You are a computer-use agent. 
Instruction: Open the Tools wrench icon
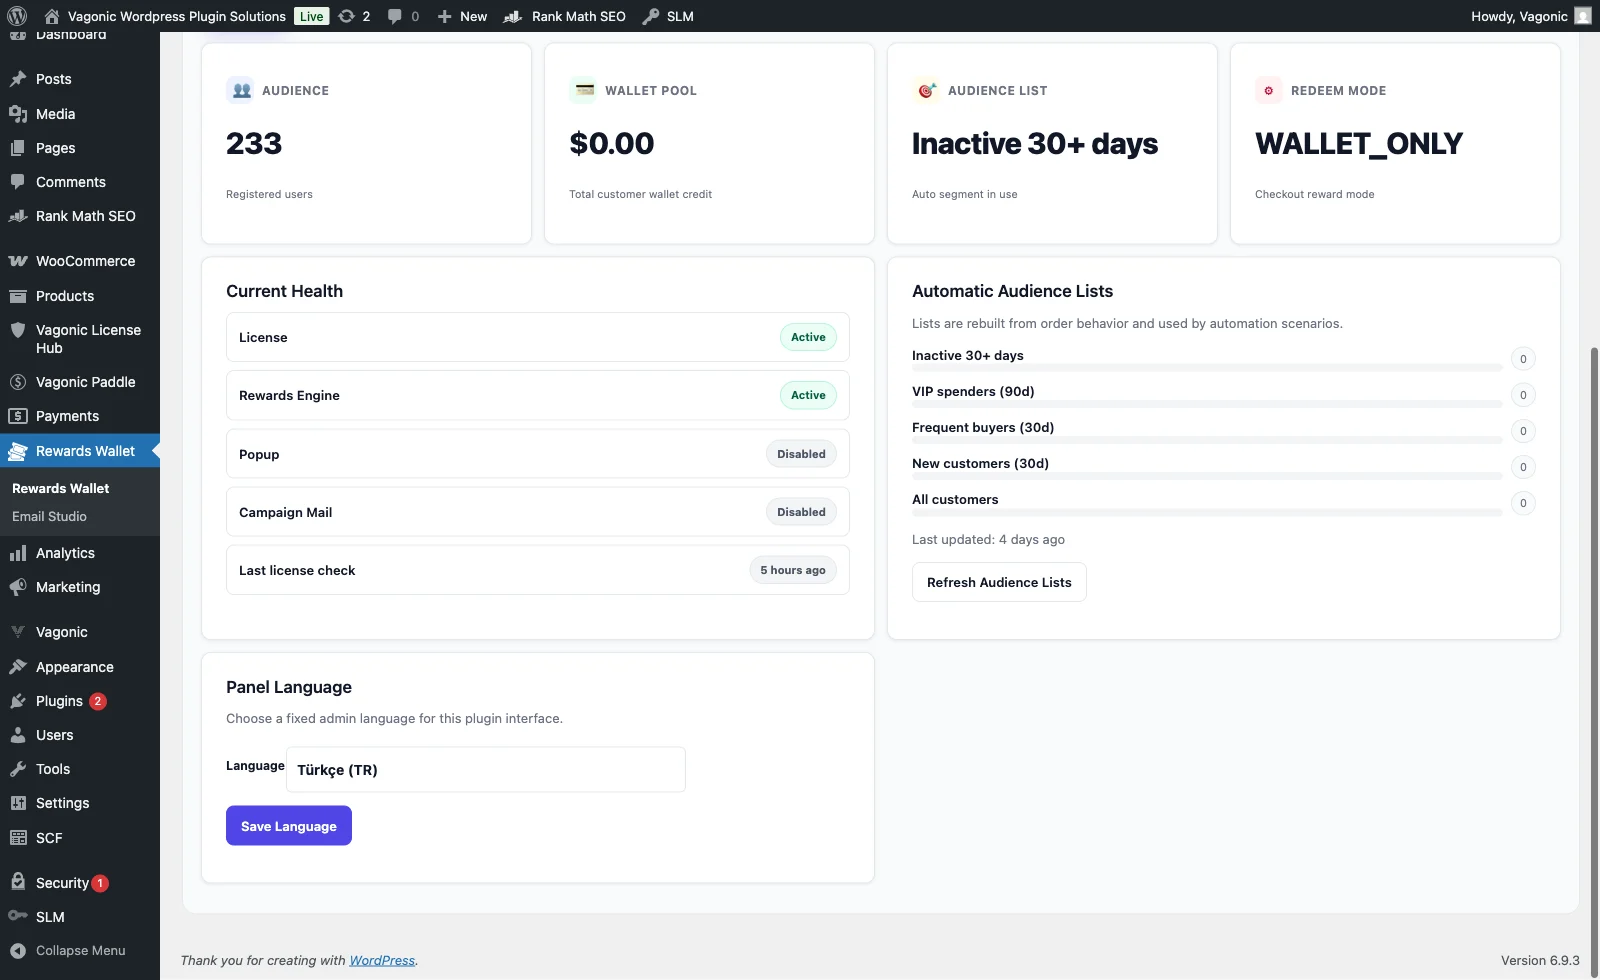18,769
